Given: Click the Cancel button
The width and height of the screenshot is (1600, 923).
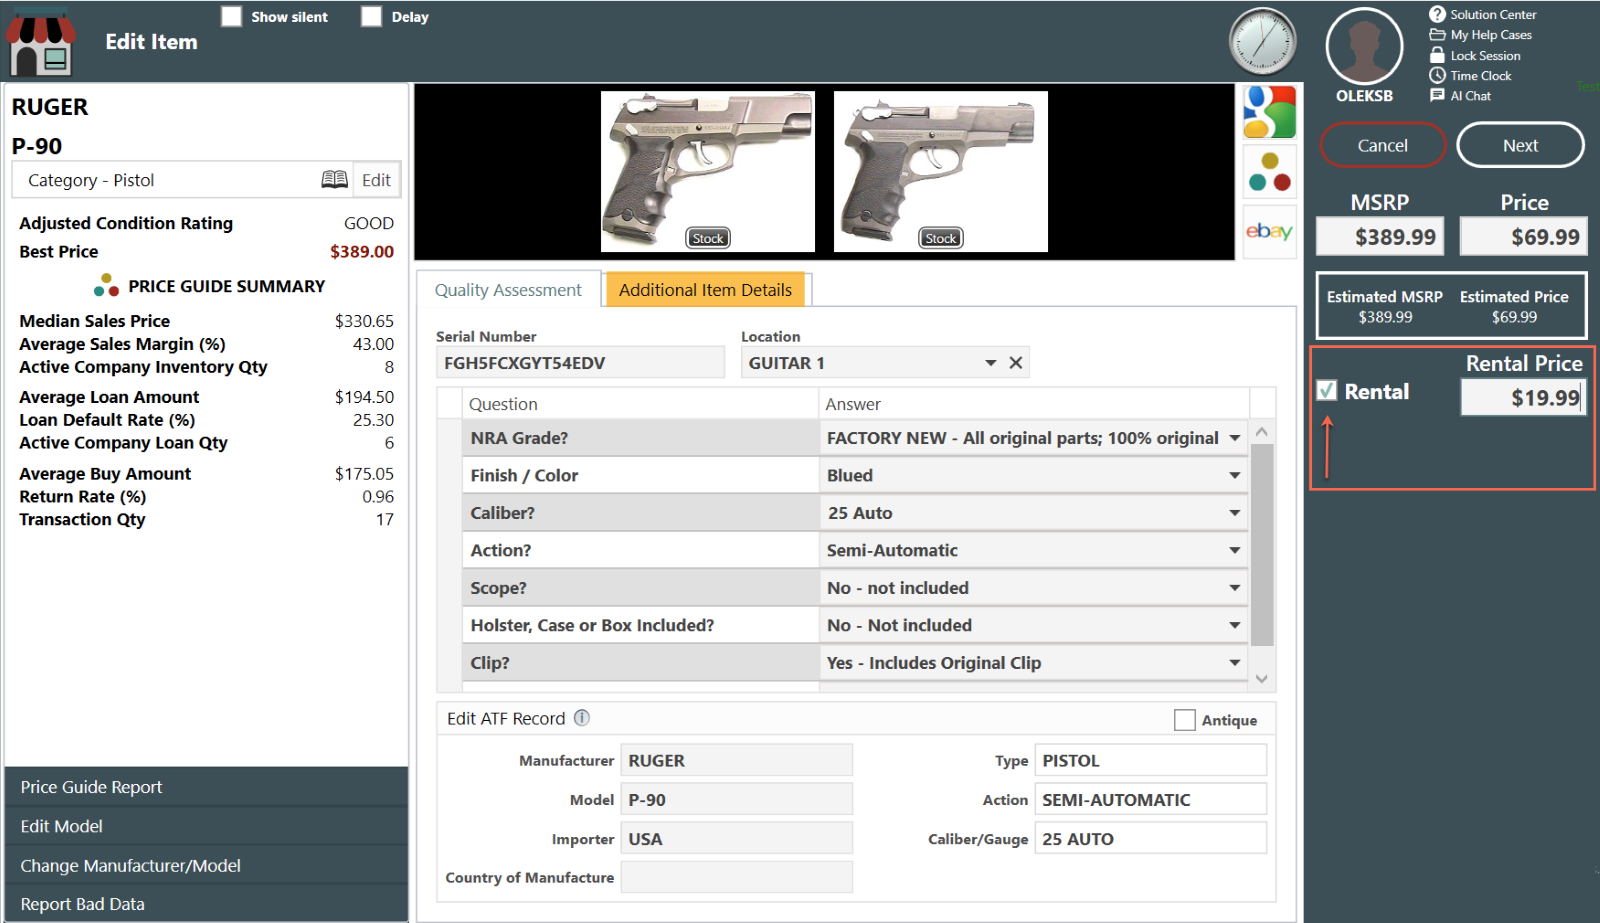Looking at the screenshot, I should point(1382,145).
